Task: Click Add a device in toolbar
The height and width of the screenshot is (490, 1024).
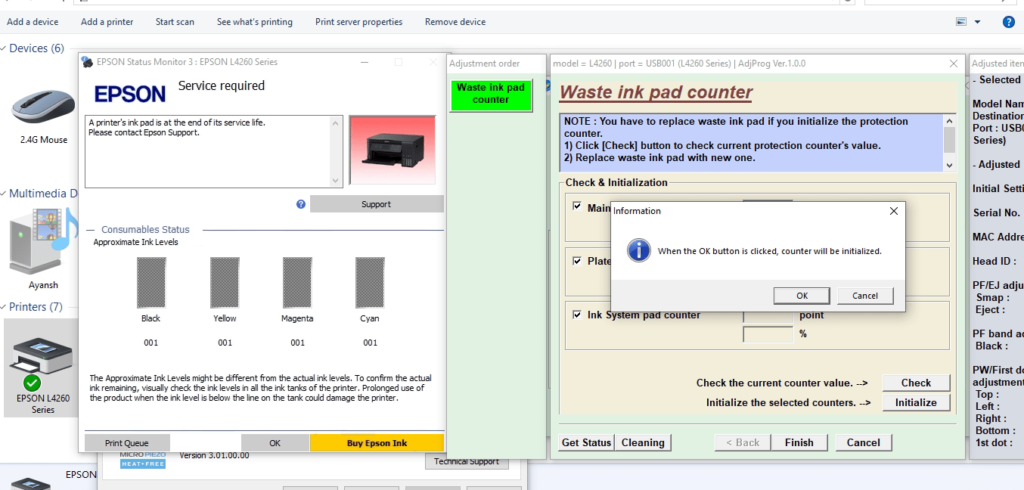Action: 33,22
